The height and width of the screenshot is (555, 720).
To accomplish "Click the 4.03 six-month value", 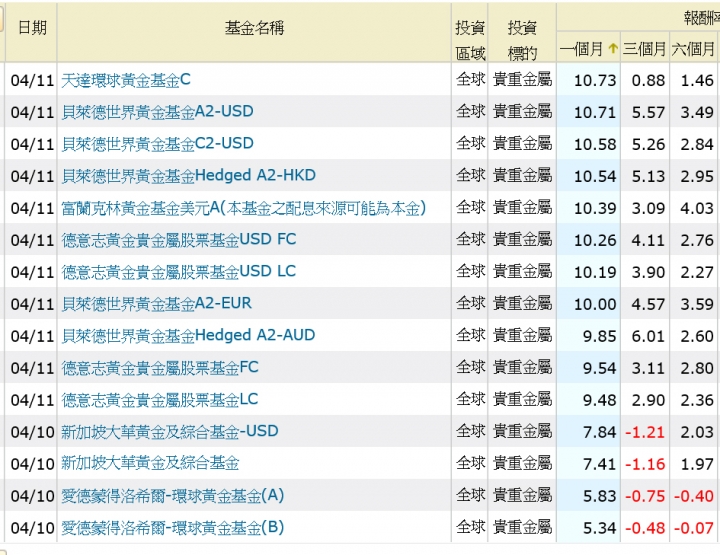I will [697, 209].
